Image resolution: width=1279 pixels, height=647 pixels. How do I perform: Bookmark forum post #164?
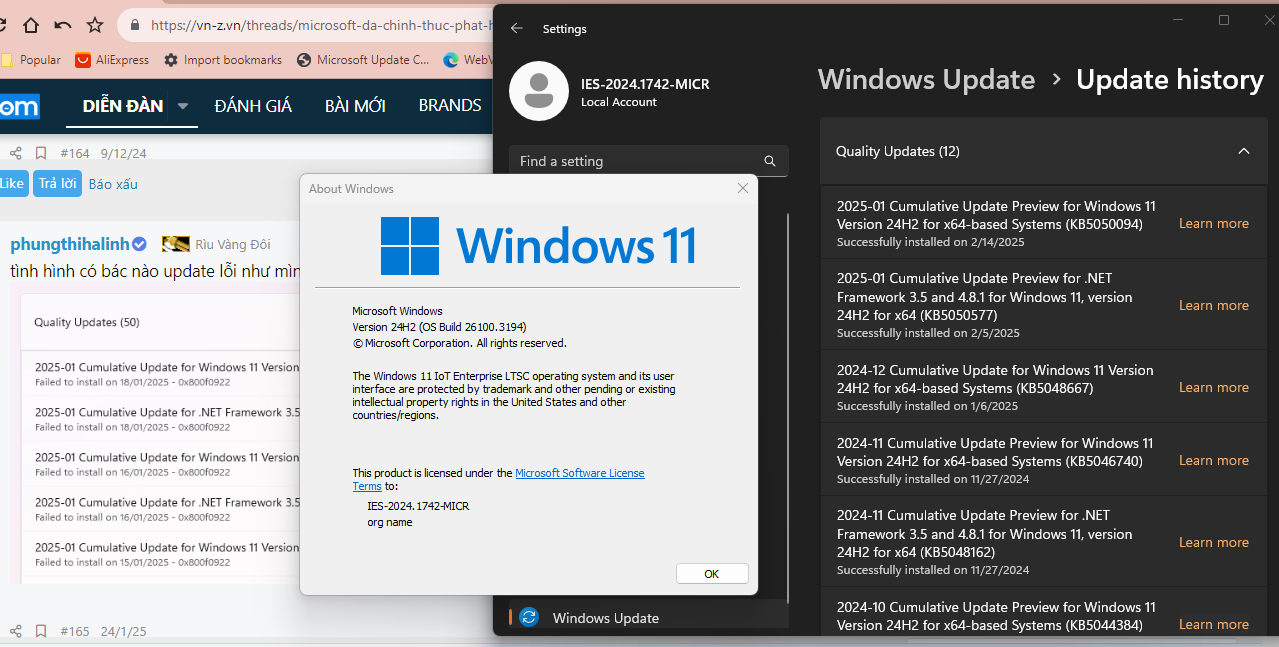(x=41, y=153)
